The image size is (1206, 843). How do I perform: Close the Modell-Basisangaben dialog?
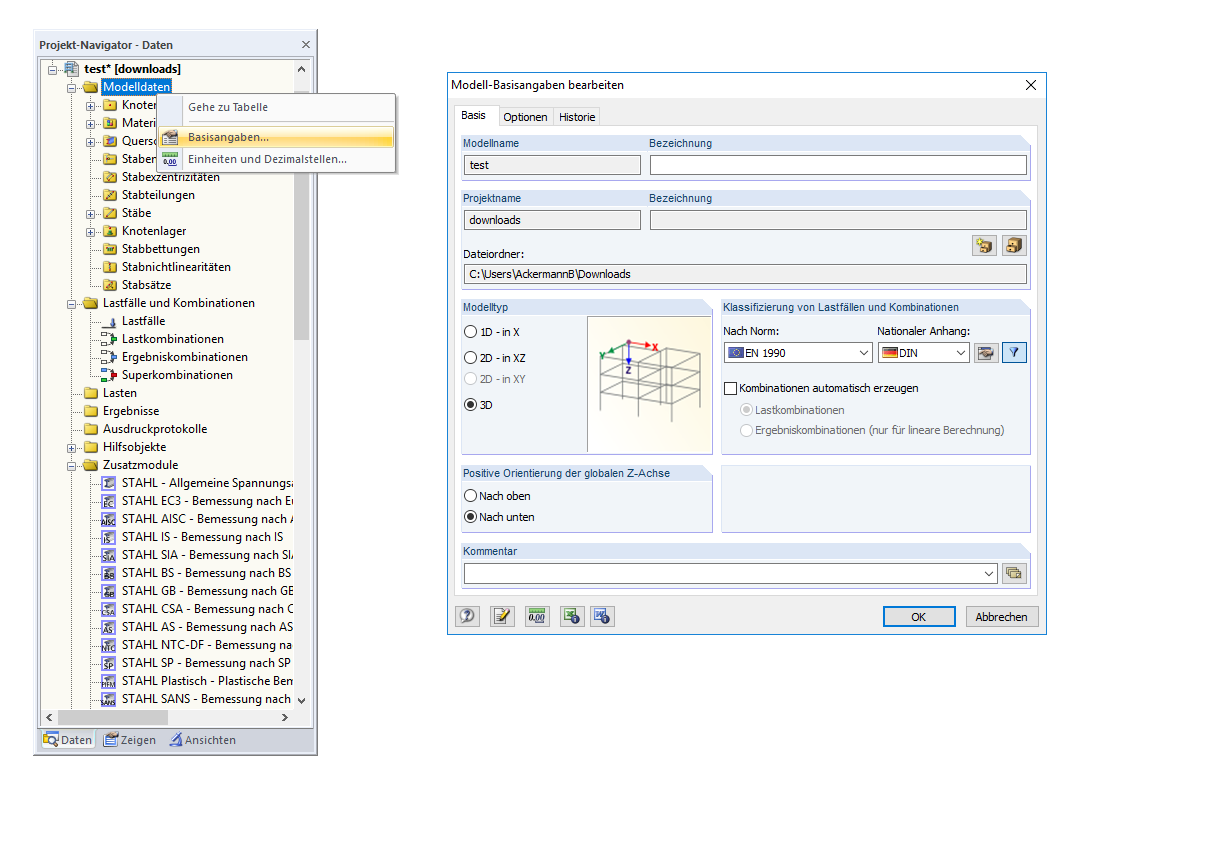[x=1031, y=85]
